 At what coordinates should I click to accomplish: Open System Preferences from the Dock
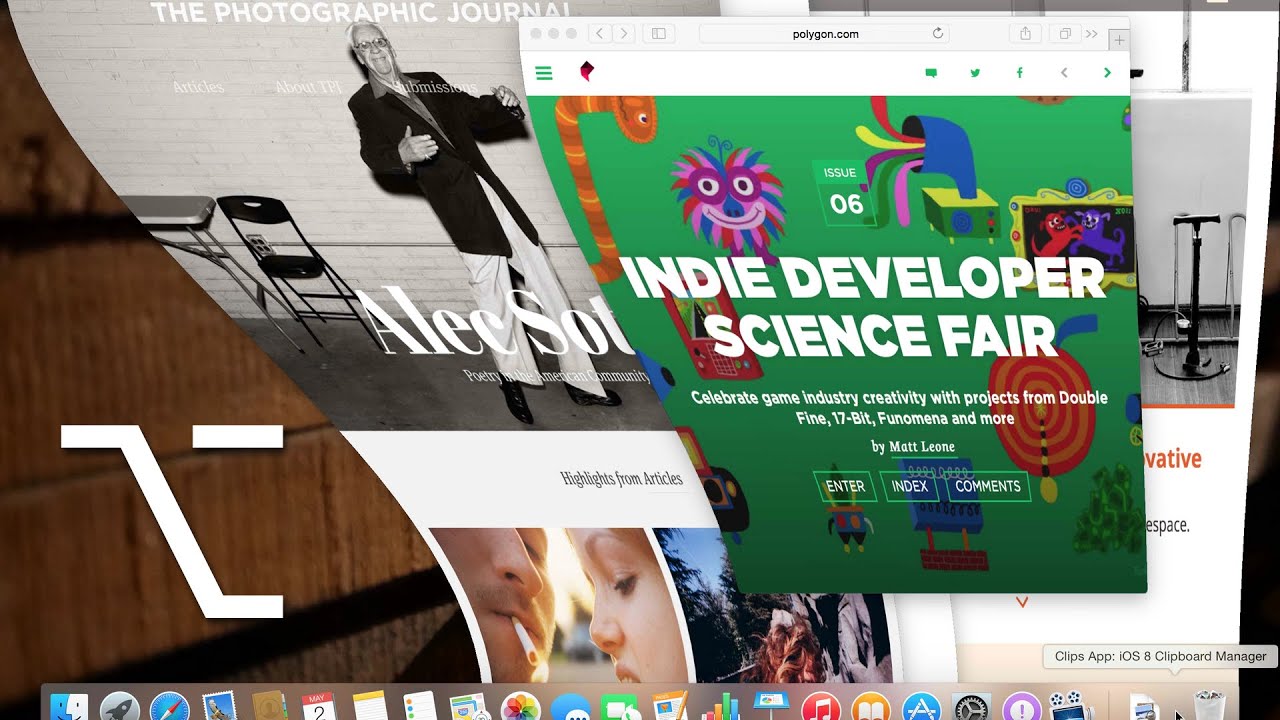(971, 707)
